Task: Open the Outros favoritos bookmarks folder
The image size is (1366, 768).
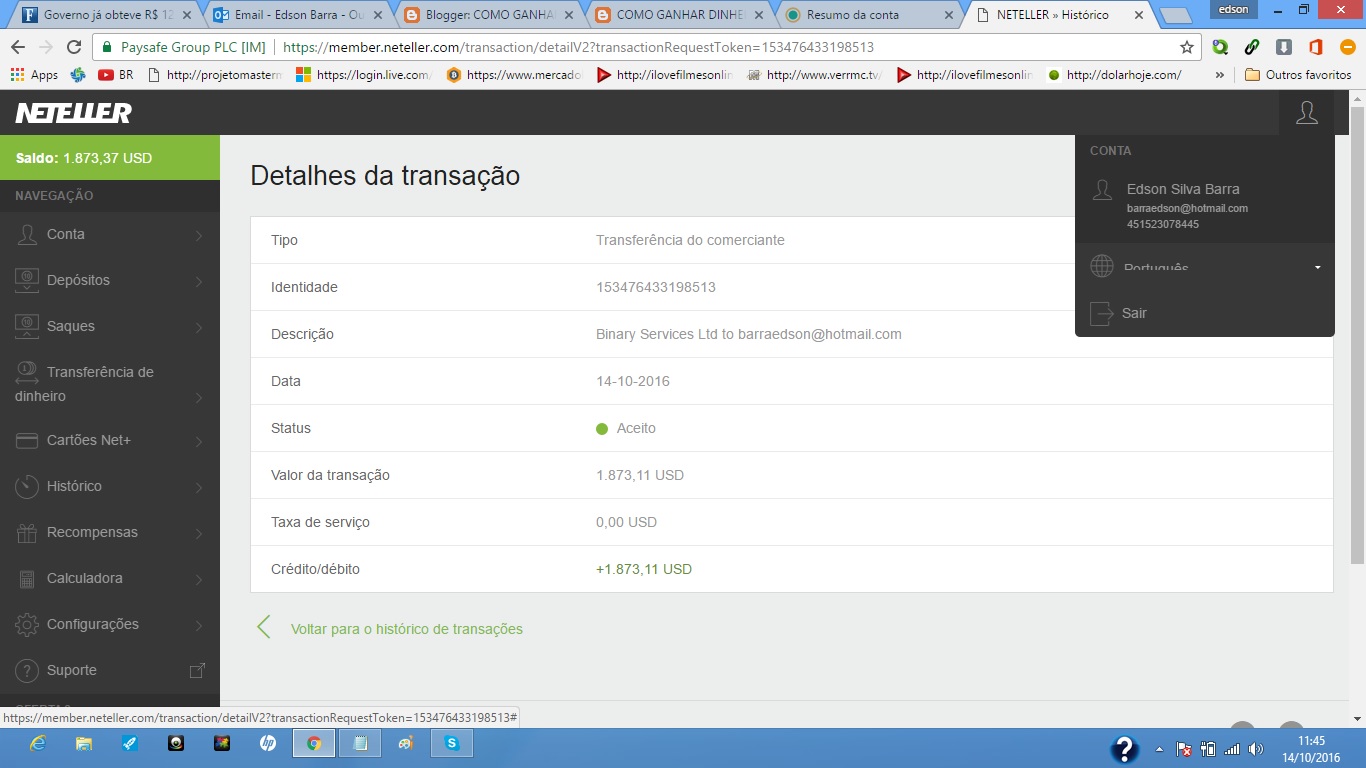Action: (x=1298, y=74)
